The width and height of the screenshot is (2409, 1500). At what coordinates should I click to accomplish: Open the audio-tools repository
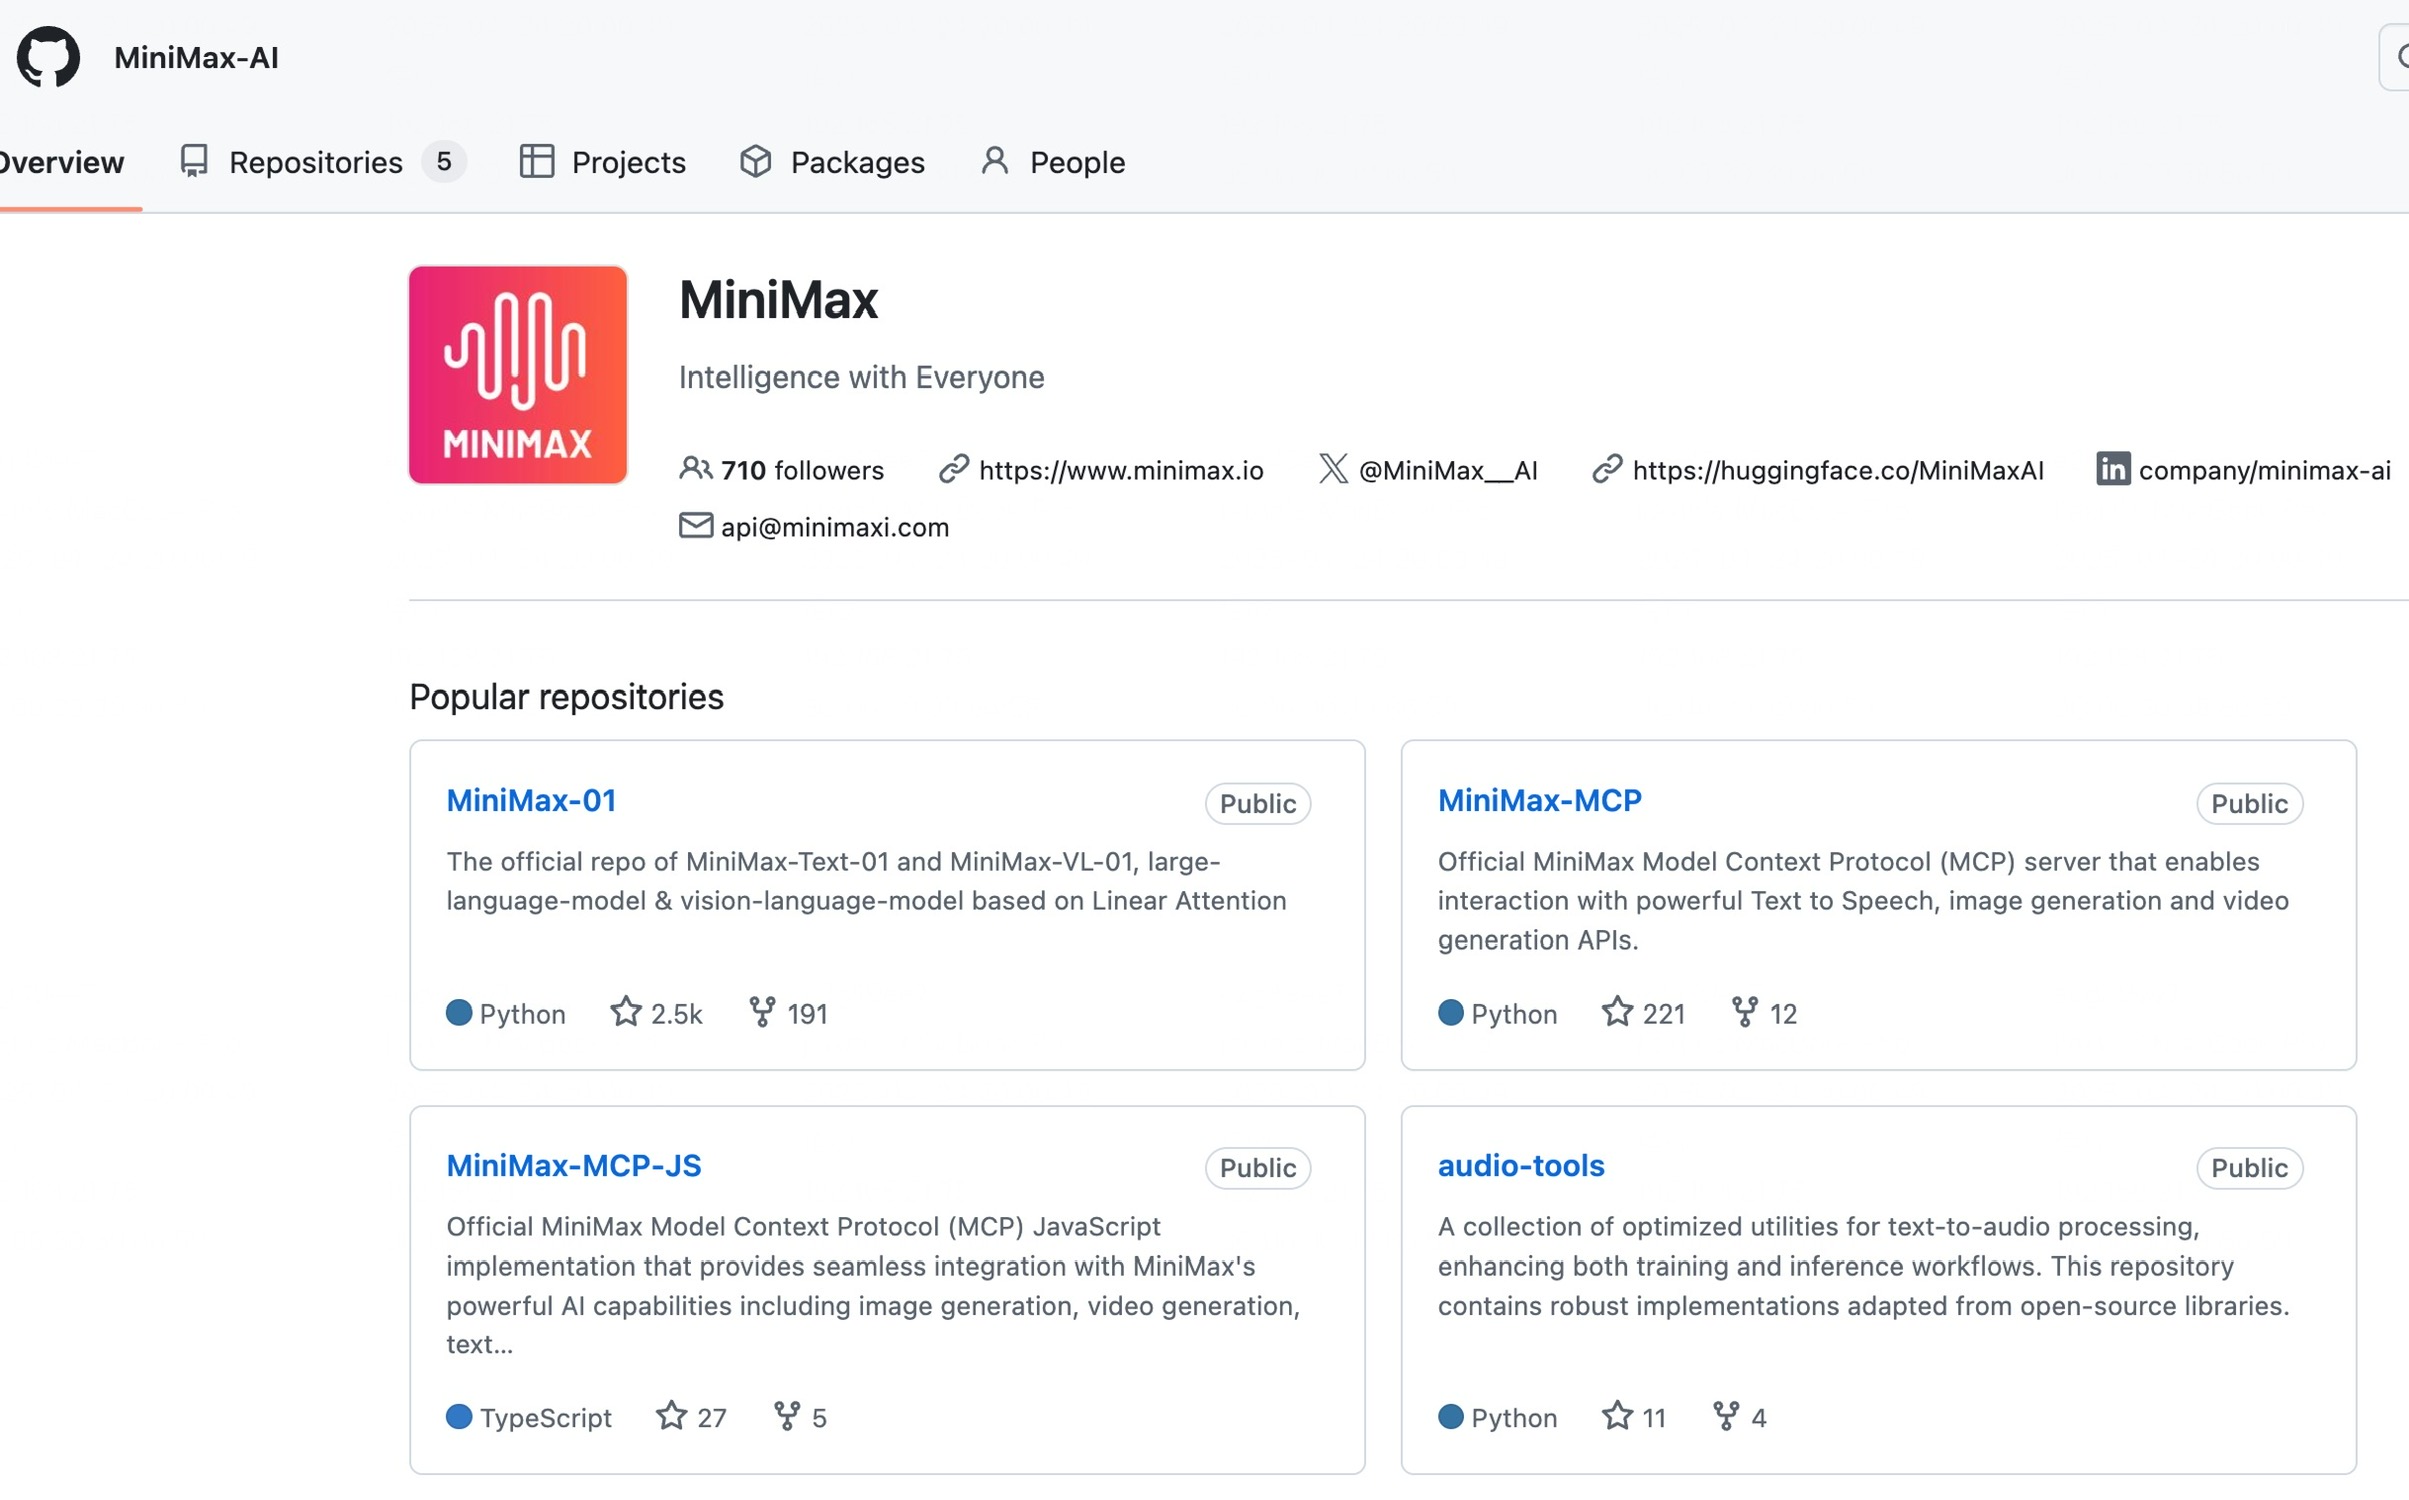(x=1521, y=1165)
